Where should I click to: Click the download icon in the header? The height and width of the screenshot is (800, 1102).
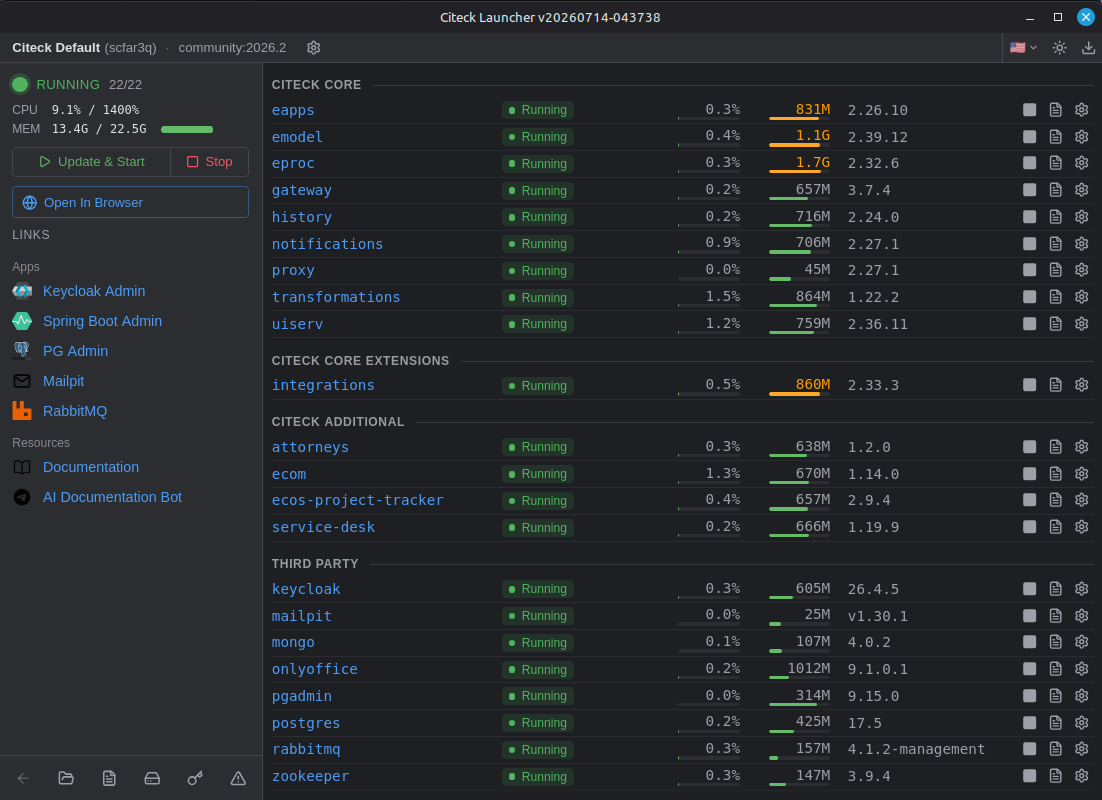click(1088, 48)
